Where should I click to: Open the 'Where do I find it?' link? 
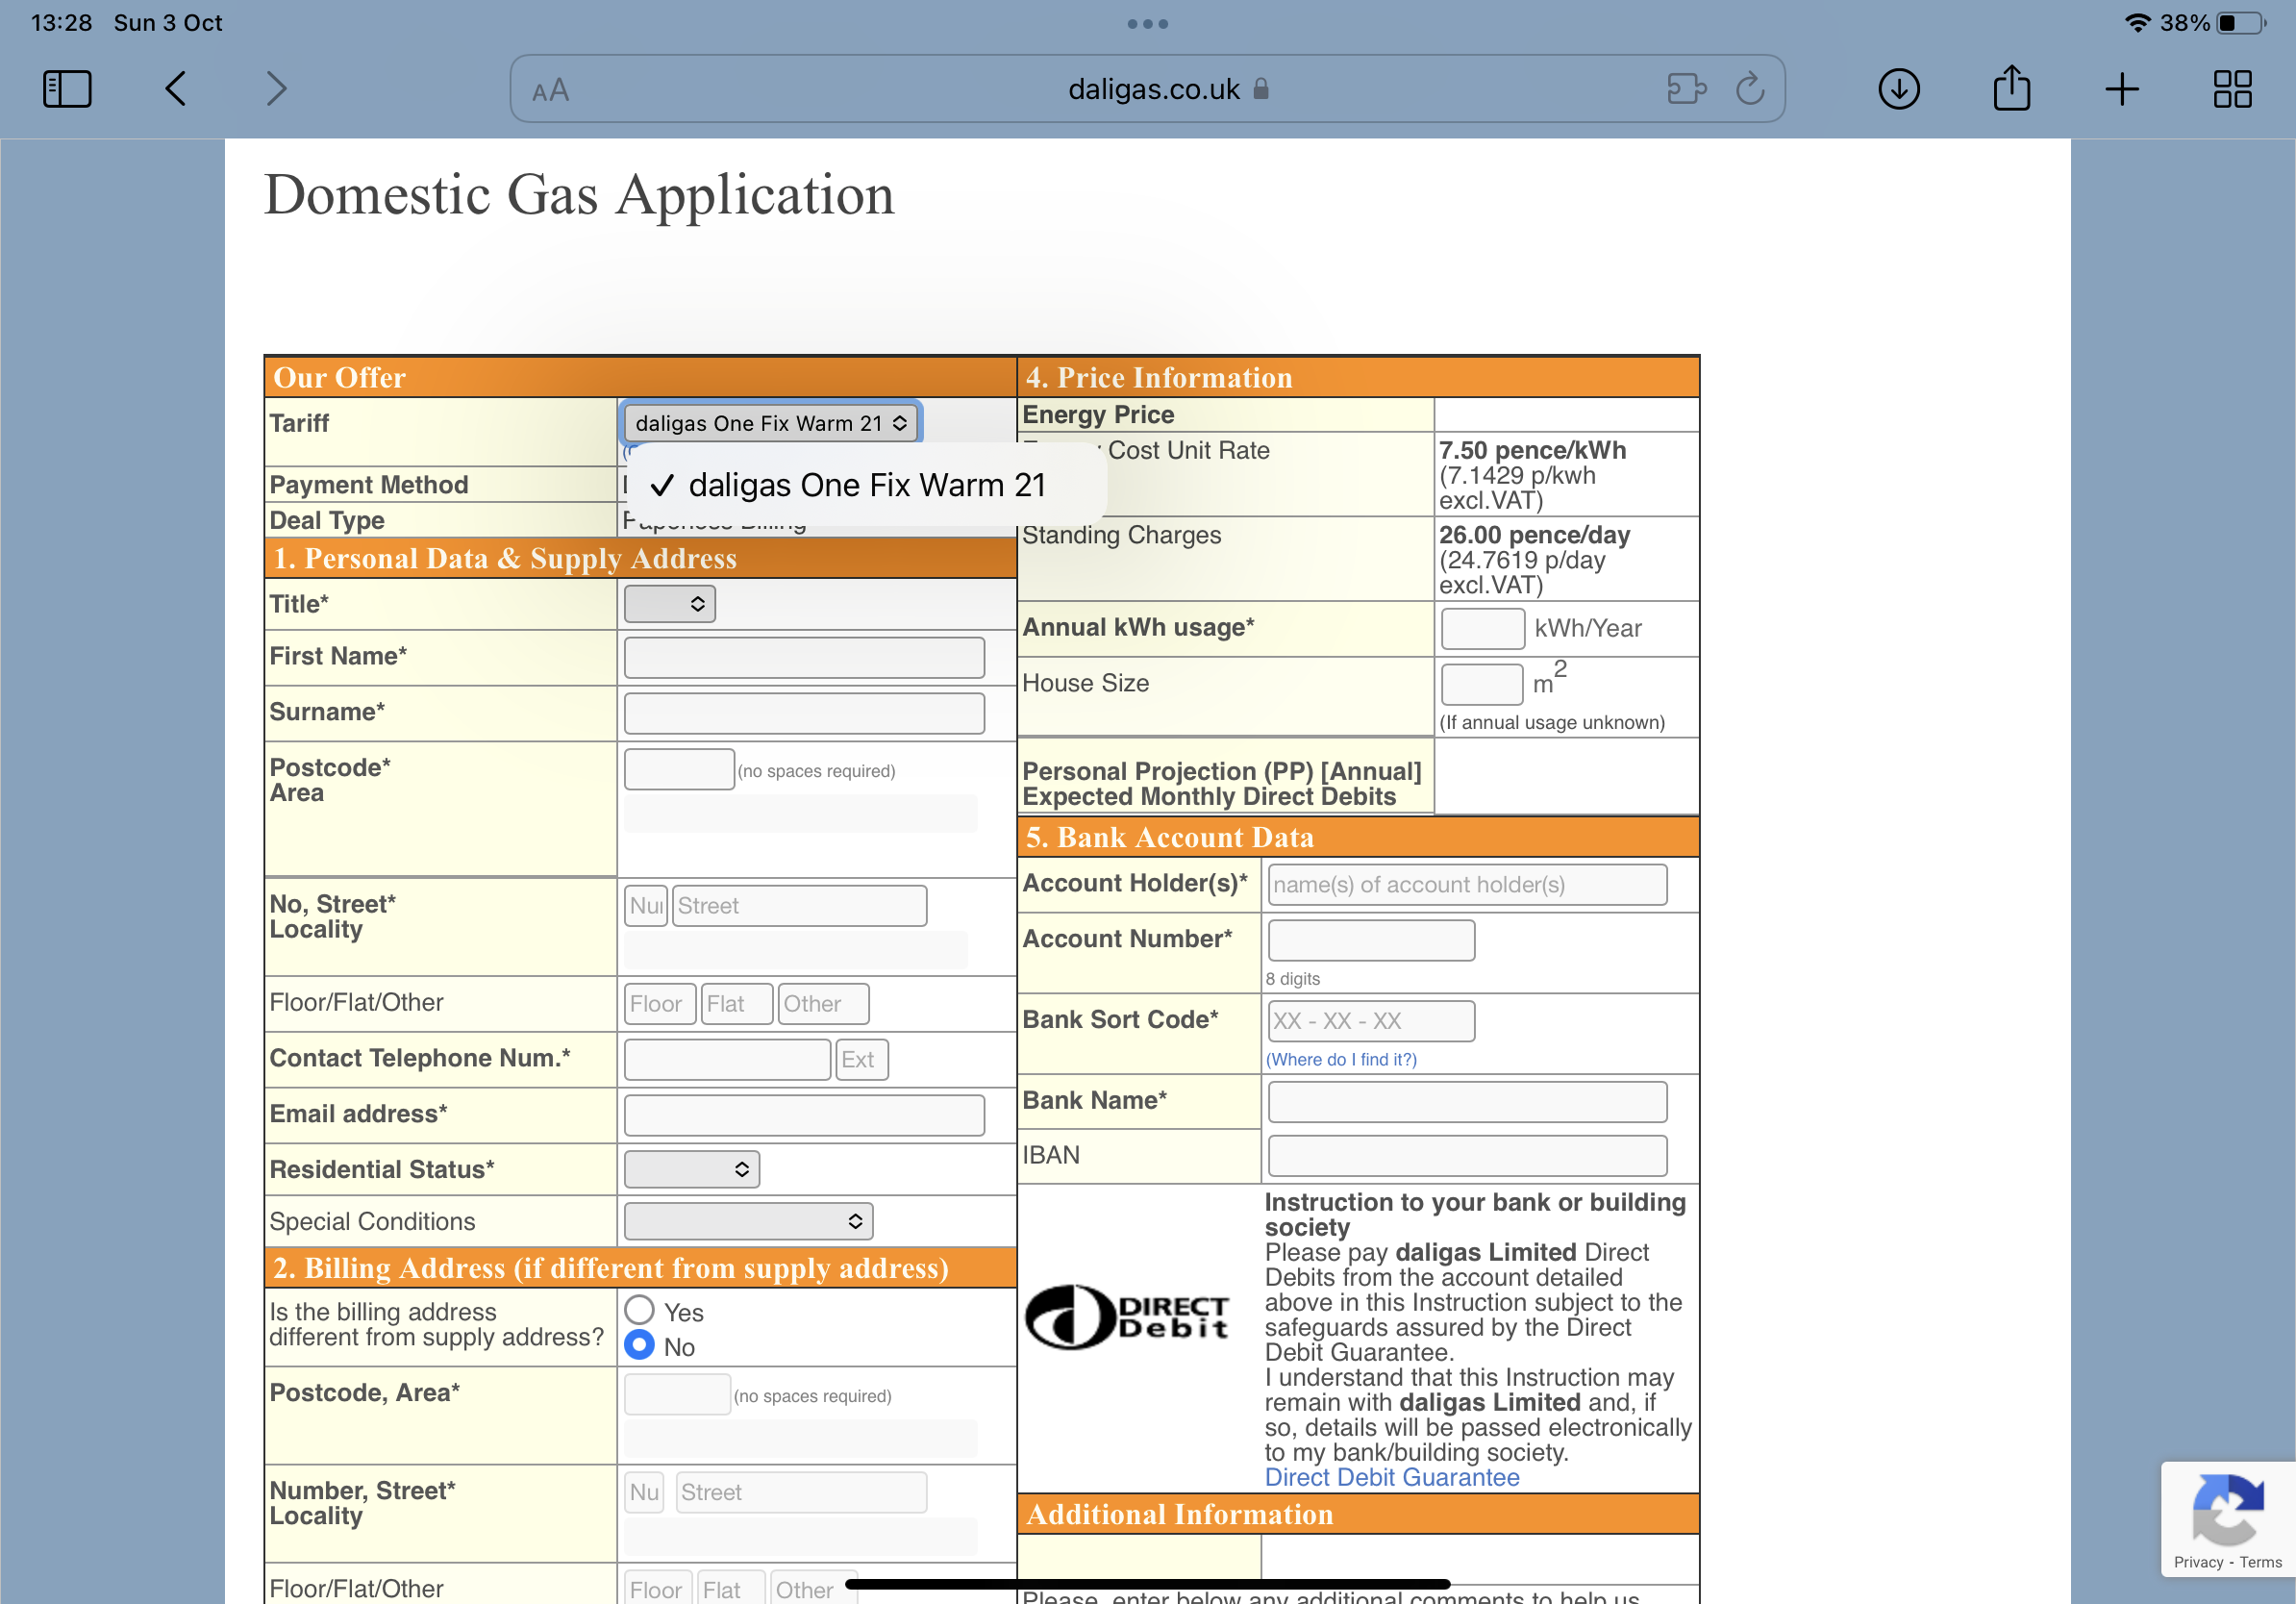pos(1341,1059)
